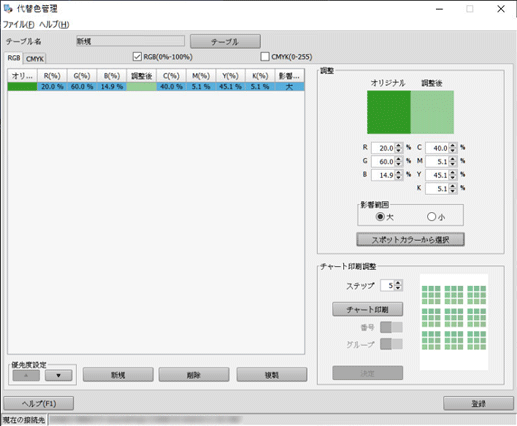This screenshot has height=426, width=517.
Task: Open the ファイル(F) menu
Action: (19, 25)
